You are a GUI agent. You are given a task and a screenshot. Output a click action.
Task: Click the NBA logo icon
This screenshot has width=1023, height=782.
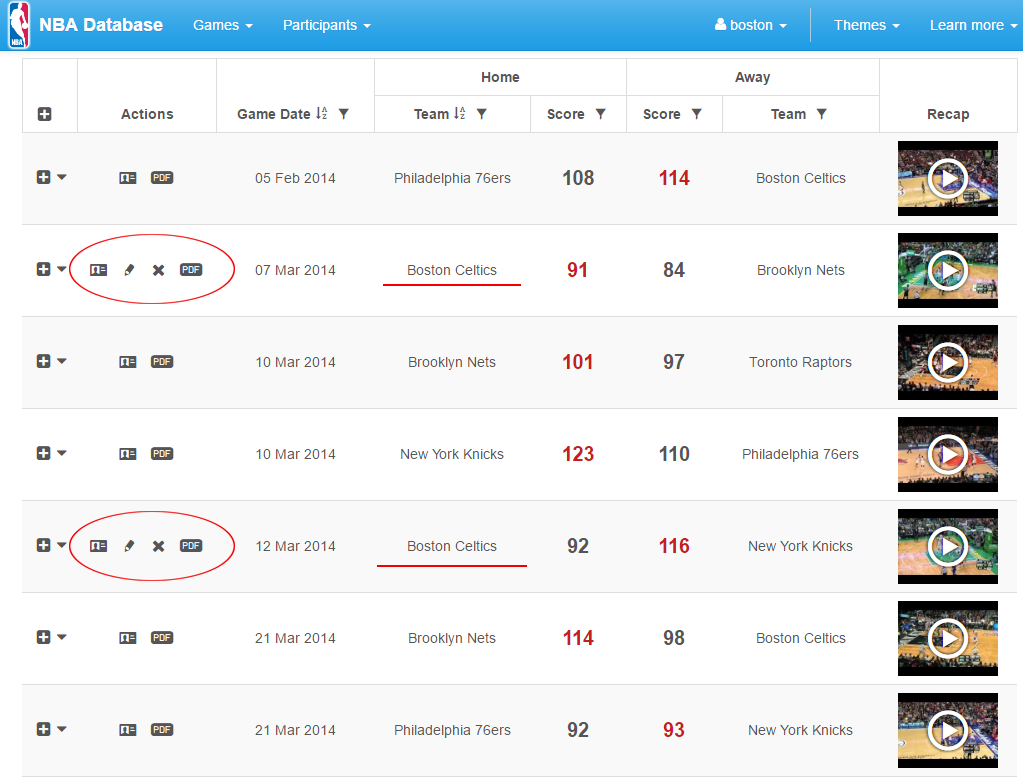[19, 26]
